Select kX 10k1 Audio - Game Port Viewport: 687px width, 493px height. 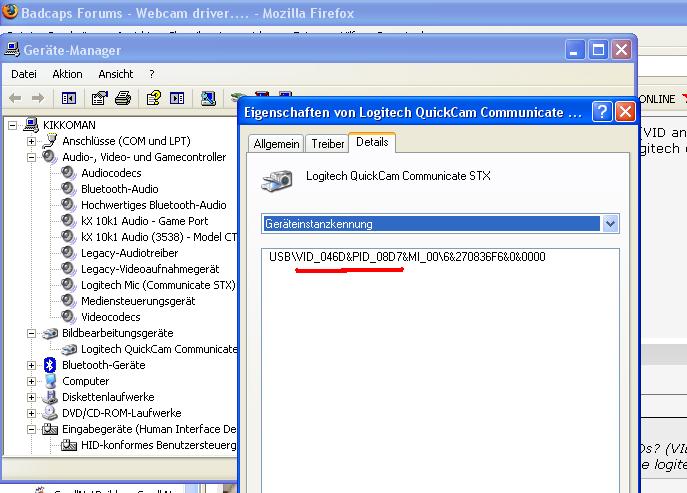(x=145, y=221)
